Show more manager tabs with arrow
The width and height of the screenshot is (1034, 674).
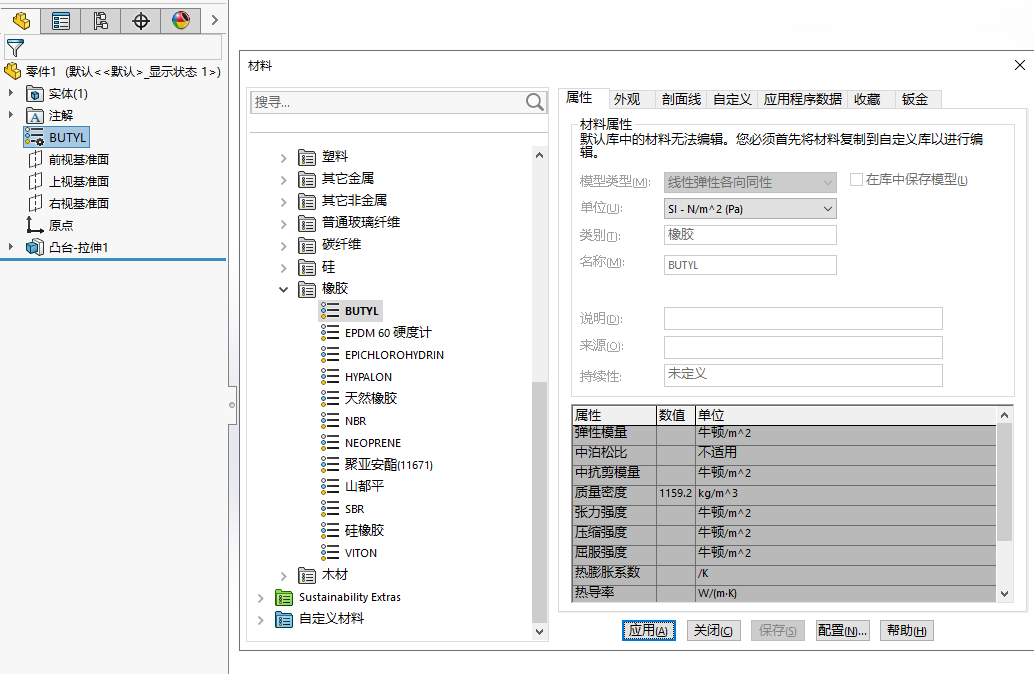click(x=214, y=20)
